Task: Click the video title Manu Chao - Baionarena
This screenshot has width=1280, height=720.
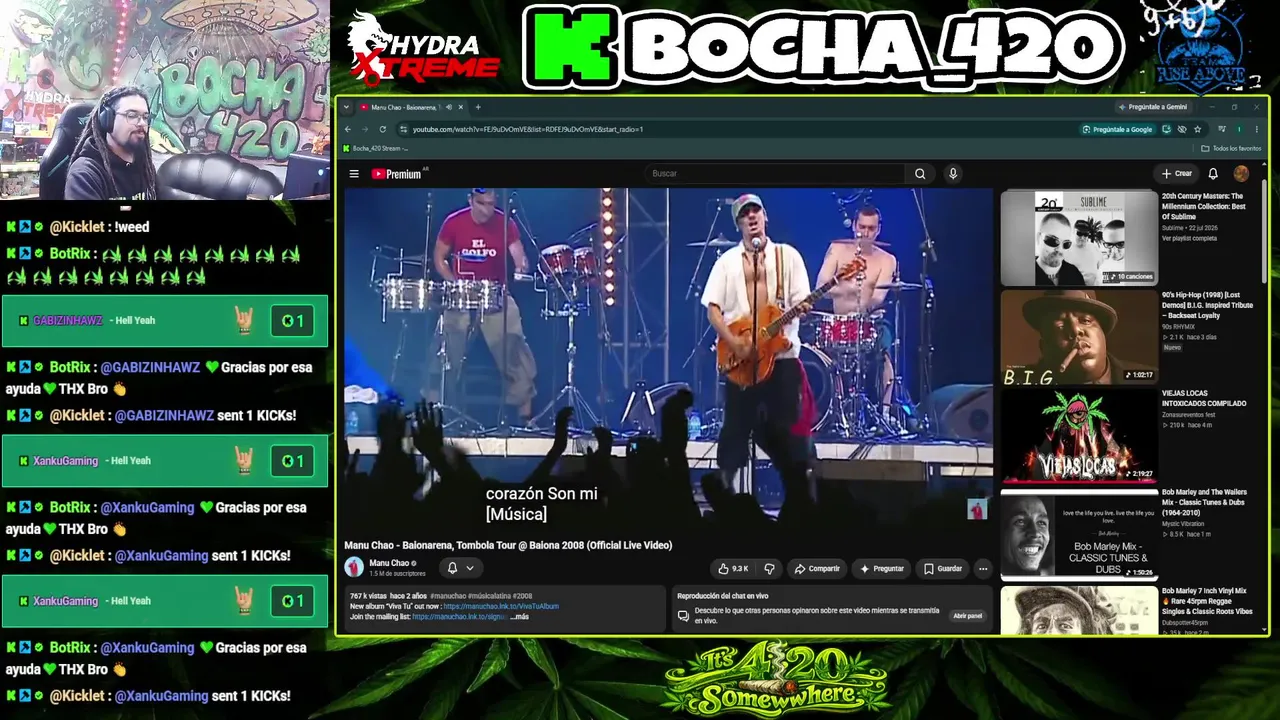Action: (x=508, y=545)
